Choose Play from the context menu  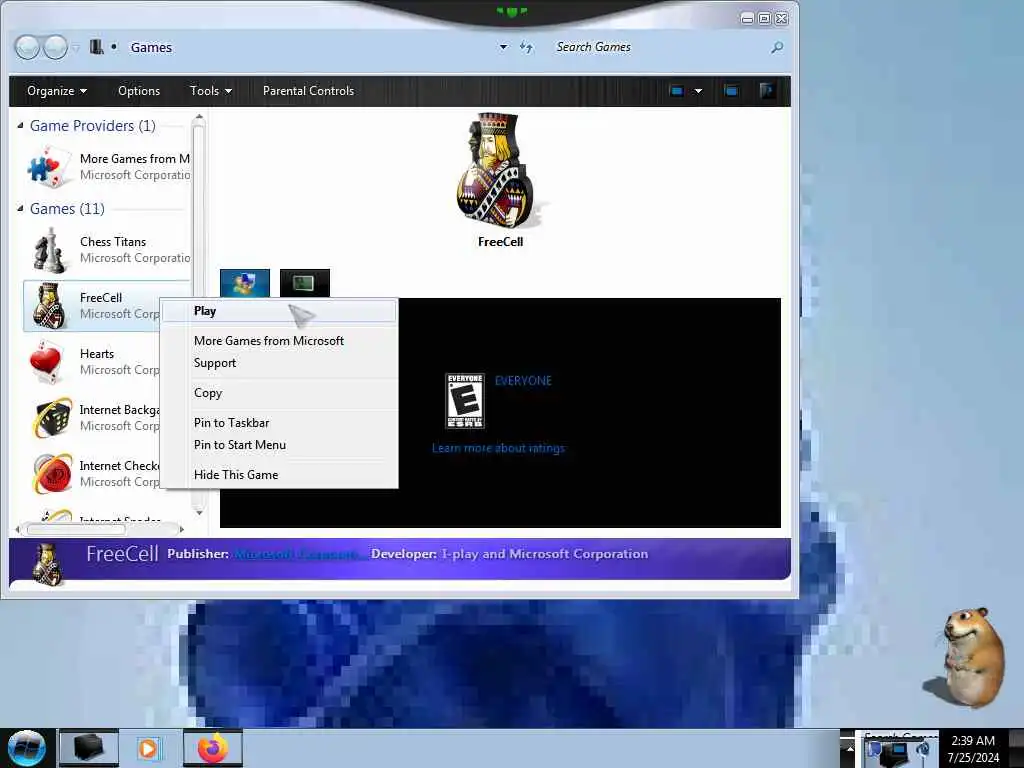[x=279, y=311]
